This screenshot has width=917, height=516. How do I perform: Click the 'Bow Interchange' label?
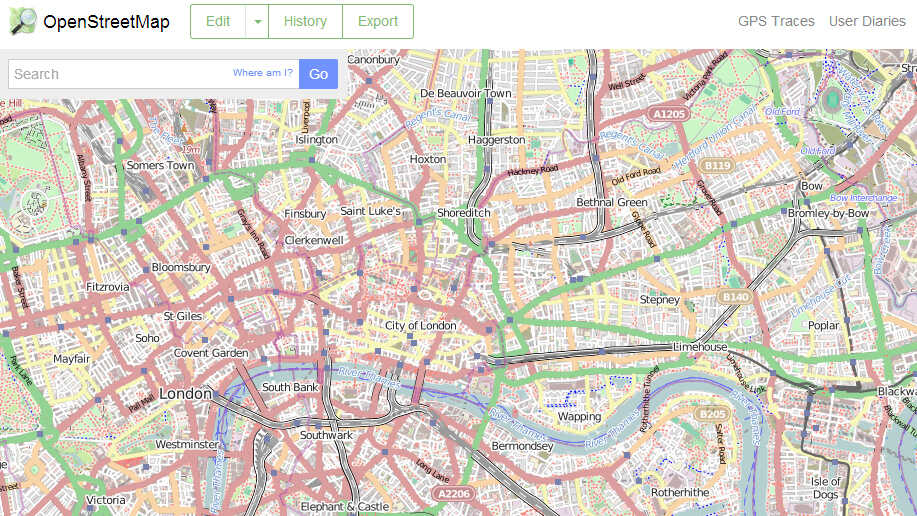pyautogui.click(x=863, y=198)
